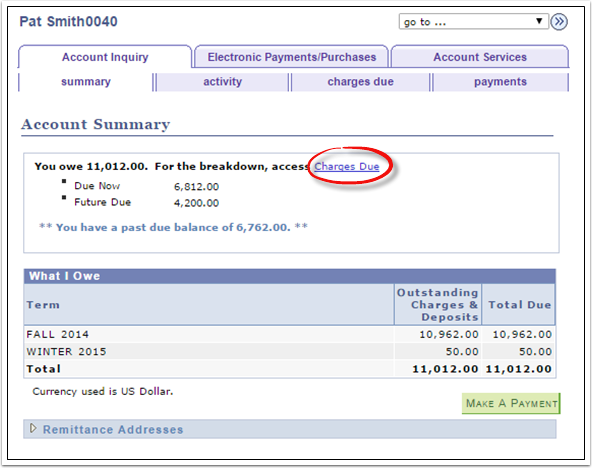
Task: Open the Account Services tab
Action: point(479,57)
